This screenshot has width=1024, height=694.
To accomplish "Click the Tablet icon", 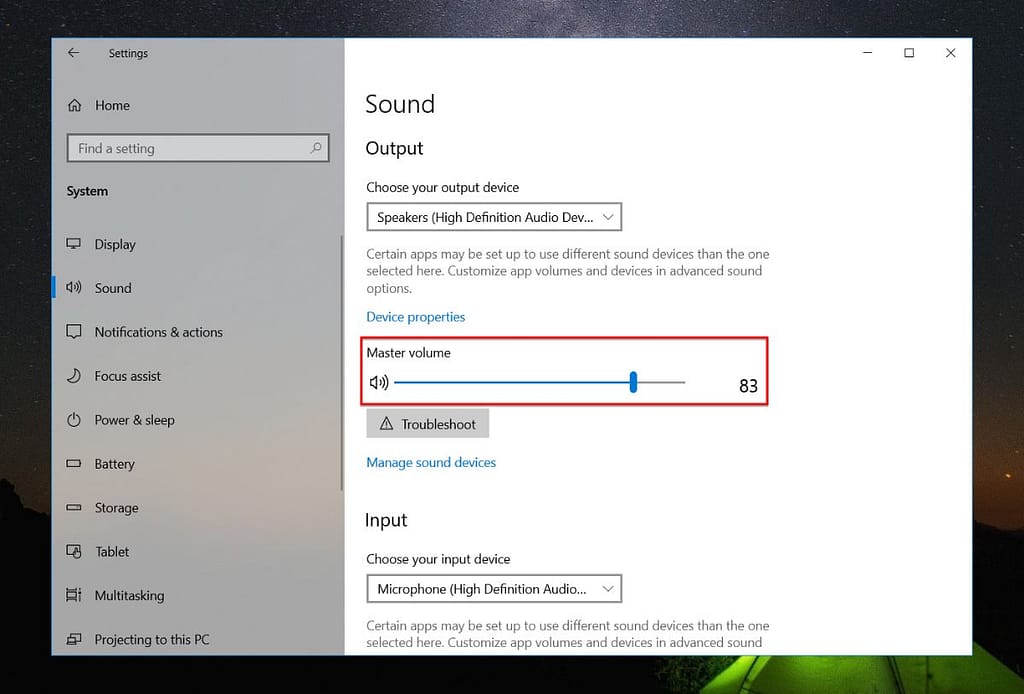I will [74, 552].
